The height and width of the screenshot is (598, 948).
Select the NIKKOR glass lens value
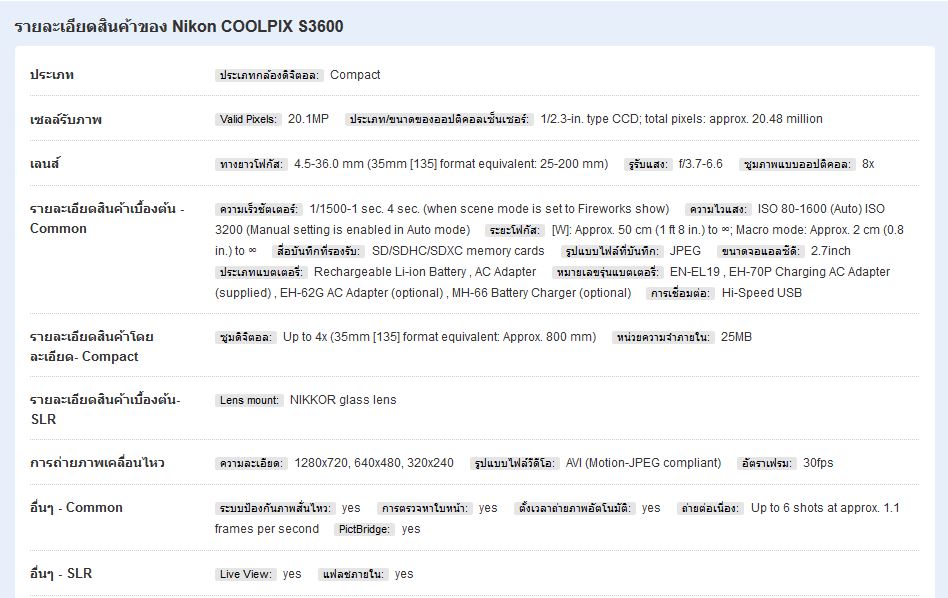343,400
